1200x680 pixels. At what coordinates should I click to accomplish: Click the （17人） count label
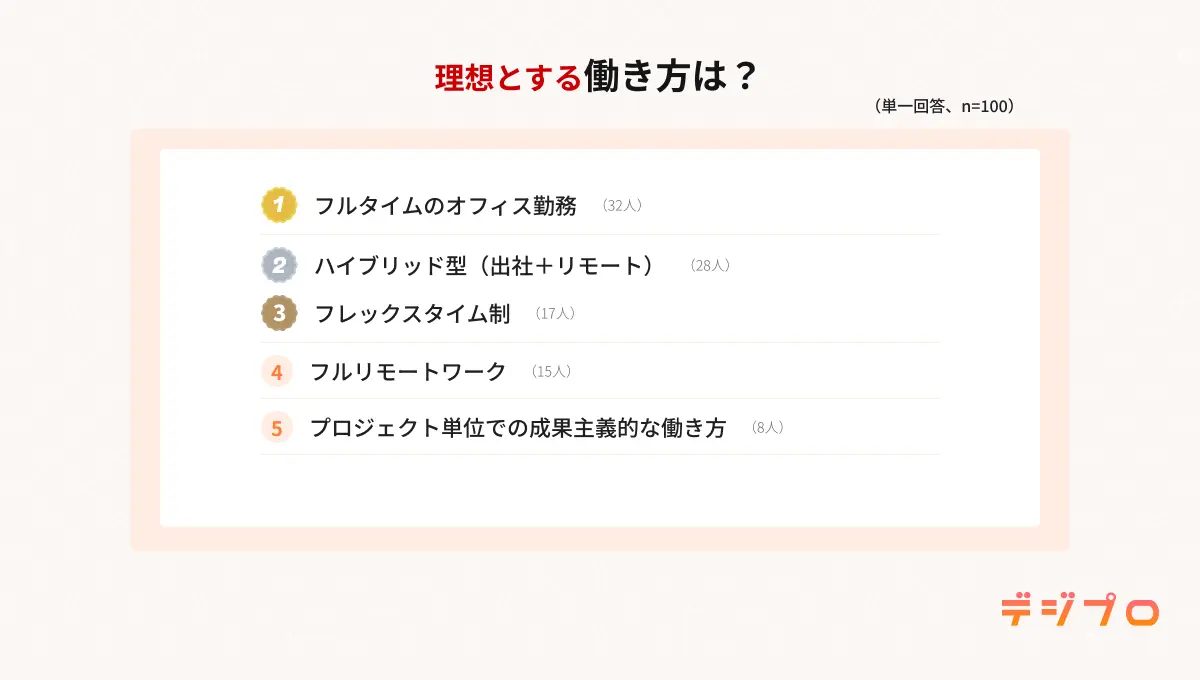tap(554, 314)
